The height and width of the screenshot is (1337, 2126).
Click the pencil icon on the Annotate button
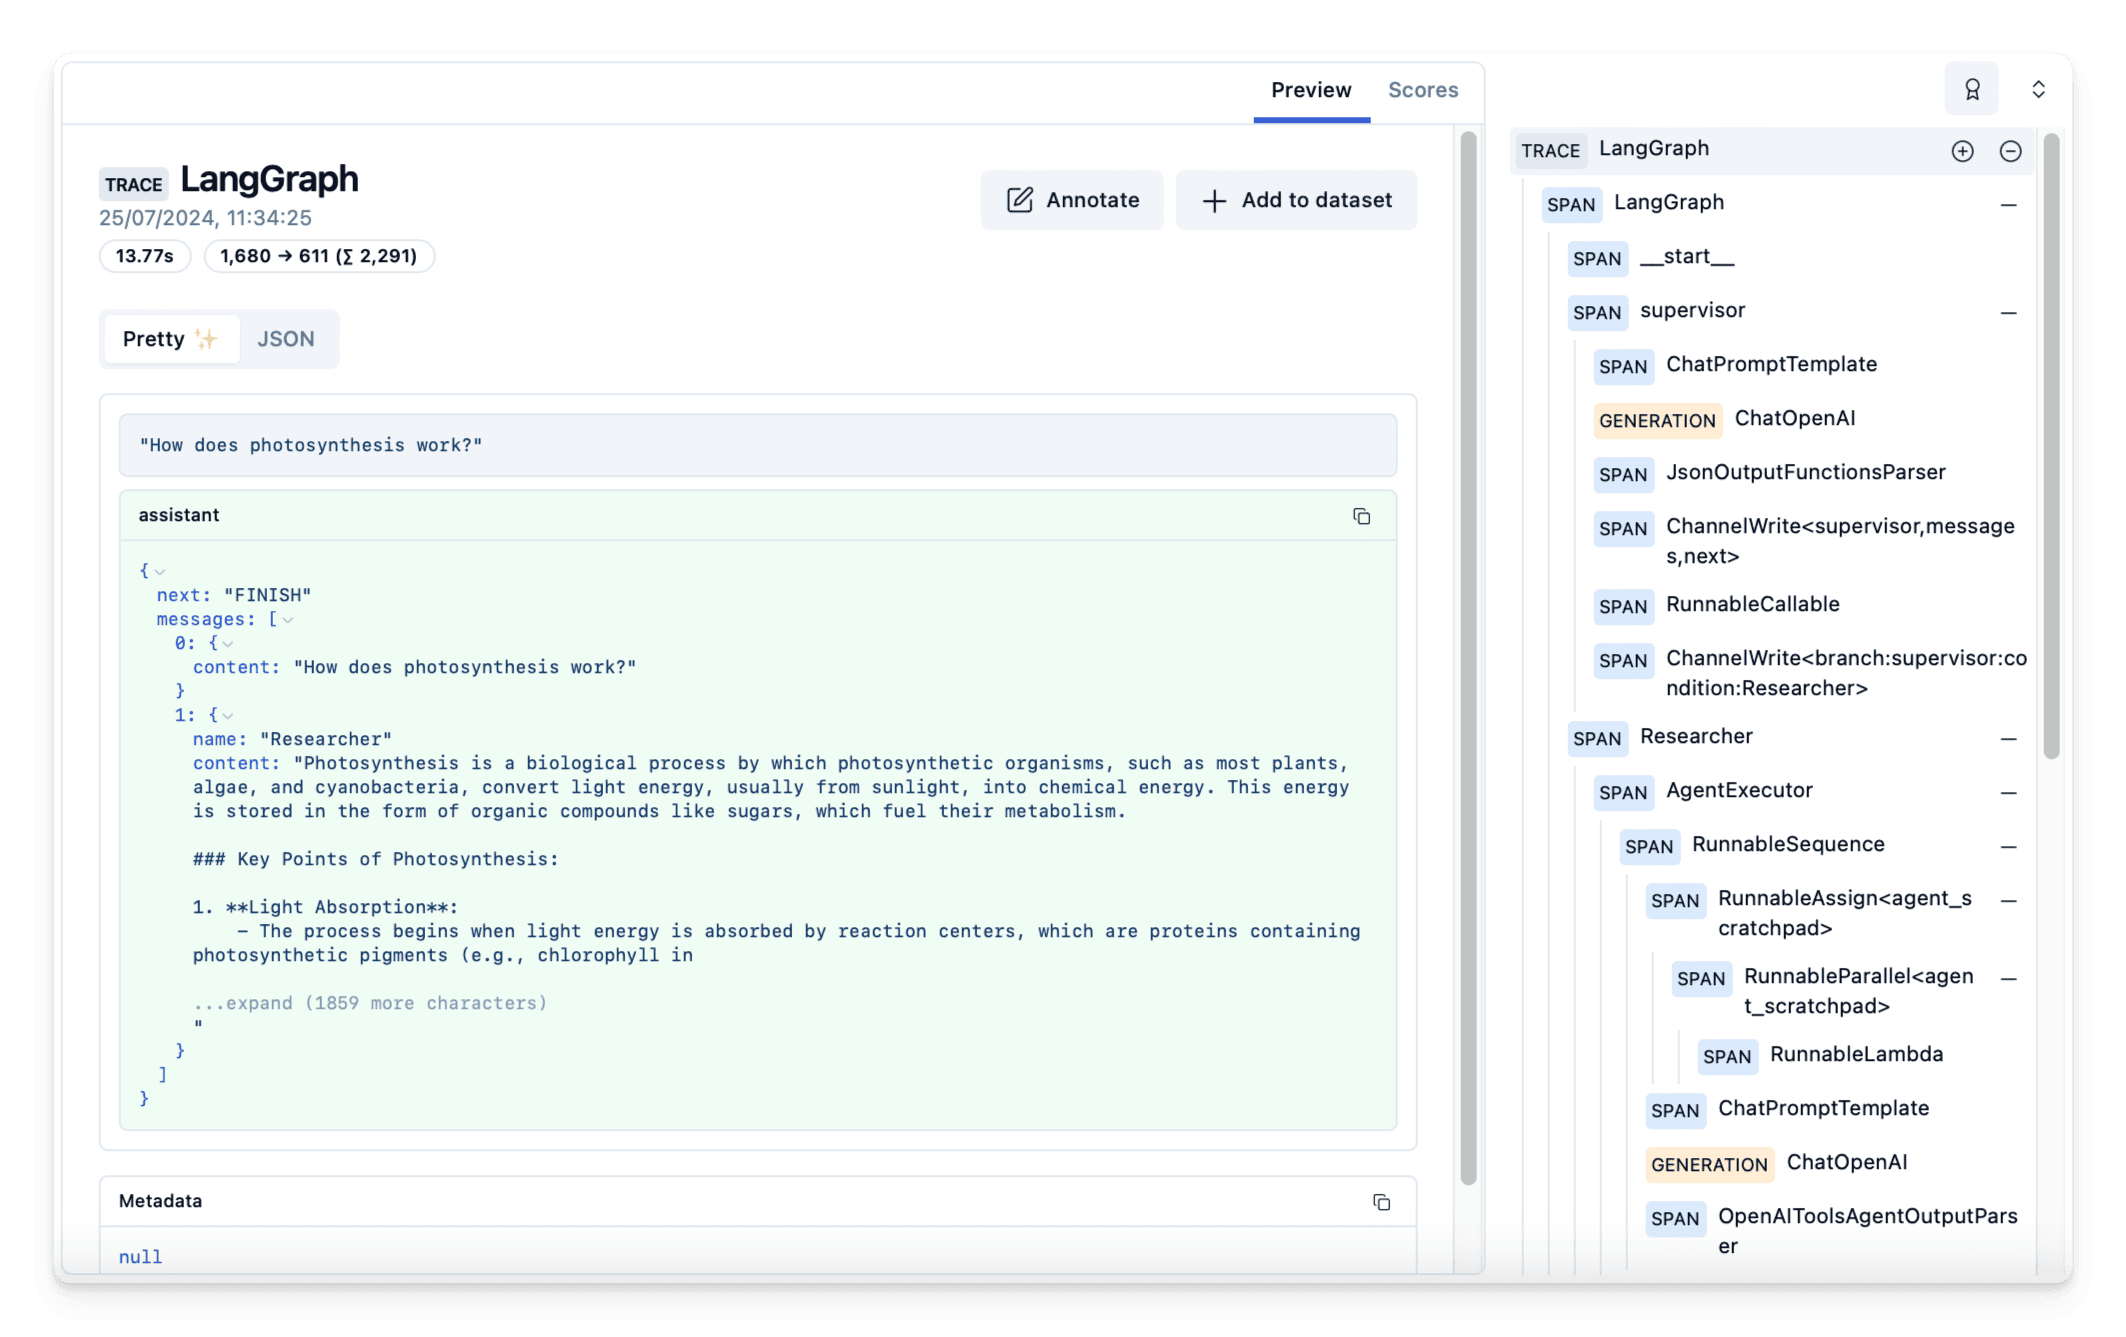click(x=1019, y=200)
